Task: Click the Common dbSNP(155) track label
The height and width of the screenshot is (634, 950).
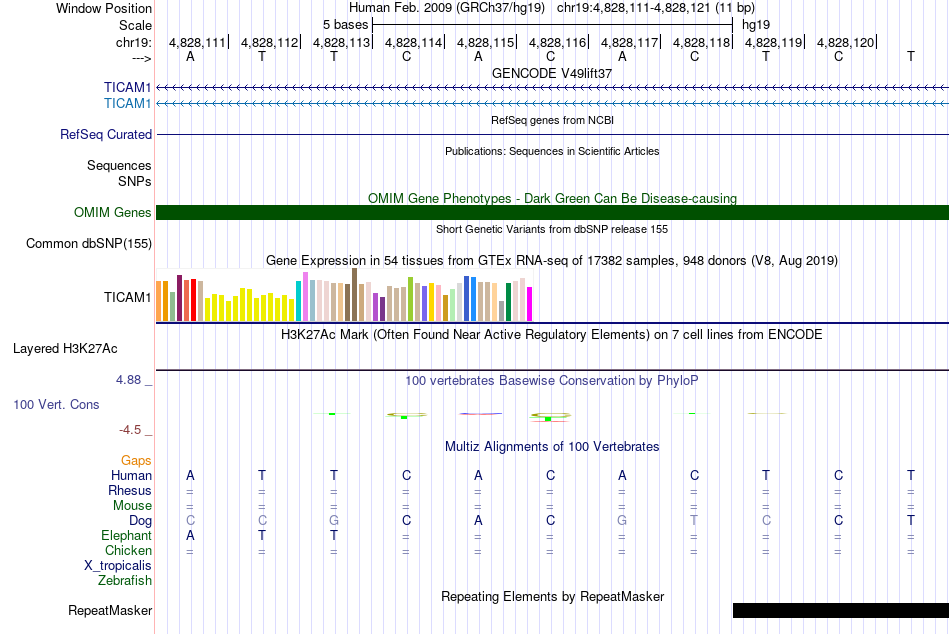Action: coord(89,244)
